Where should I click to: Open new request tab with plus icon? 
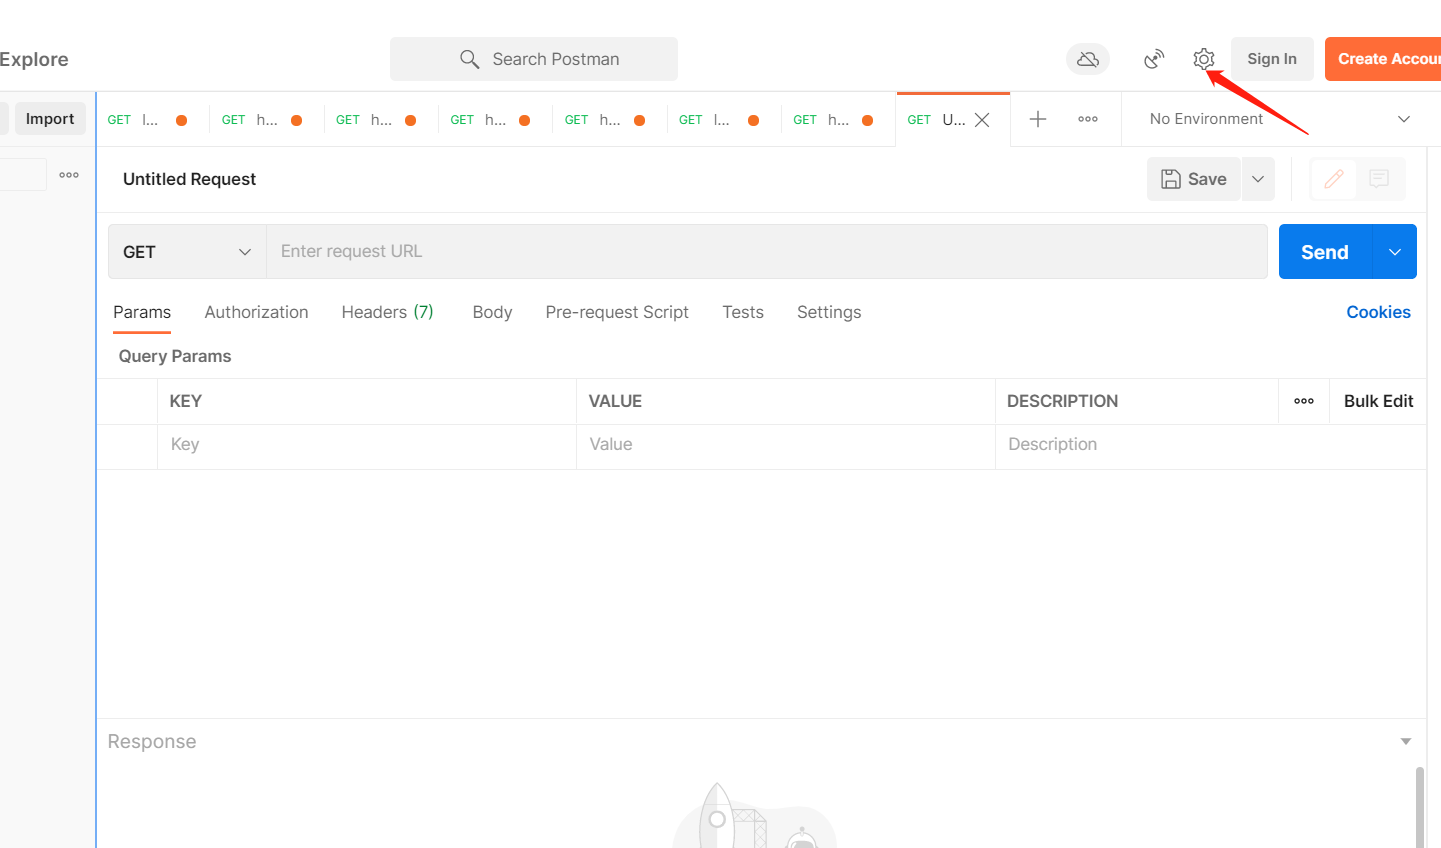(1038, 119)
